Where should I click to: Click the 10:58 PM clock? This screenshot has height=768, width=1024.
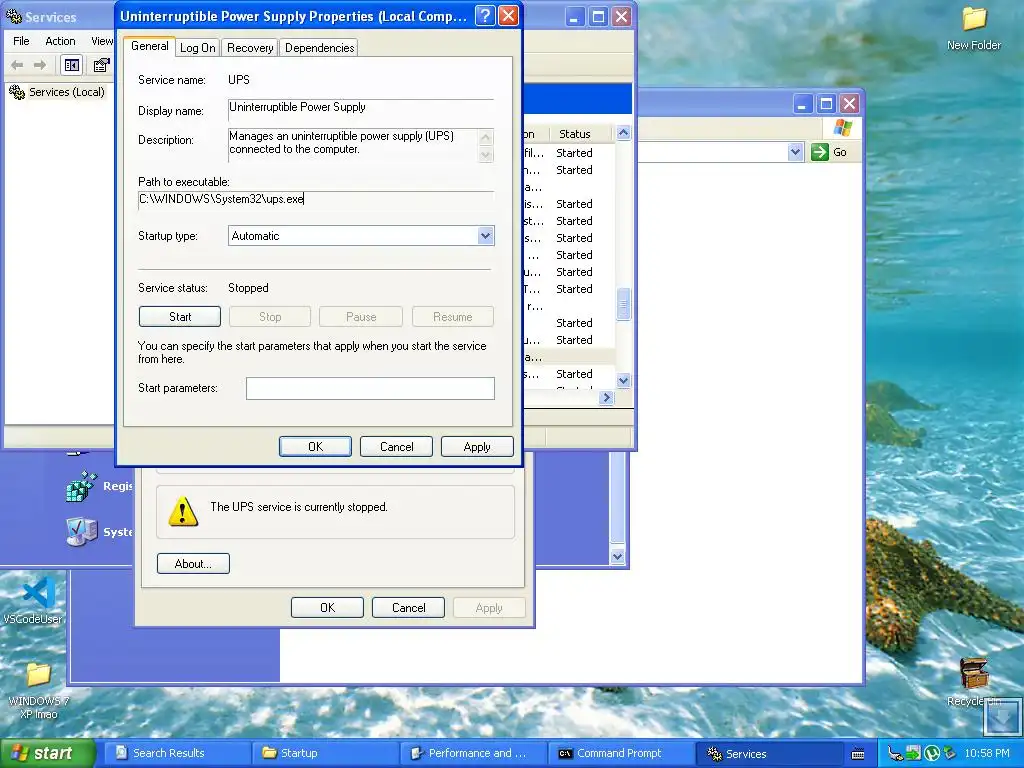(987, 754)
